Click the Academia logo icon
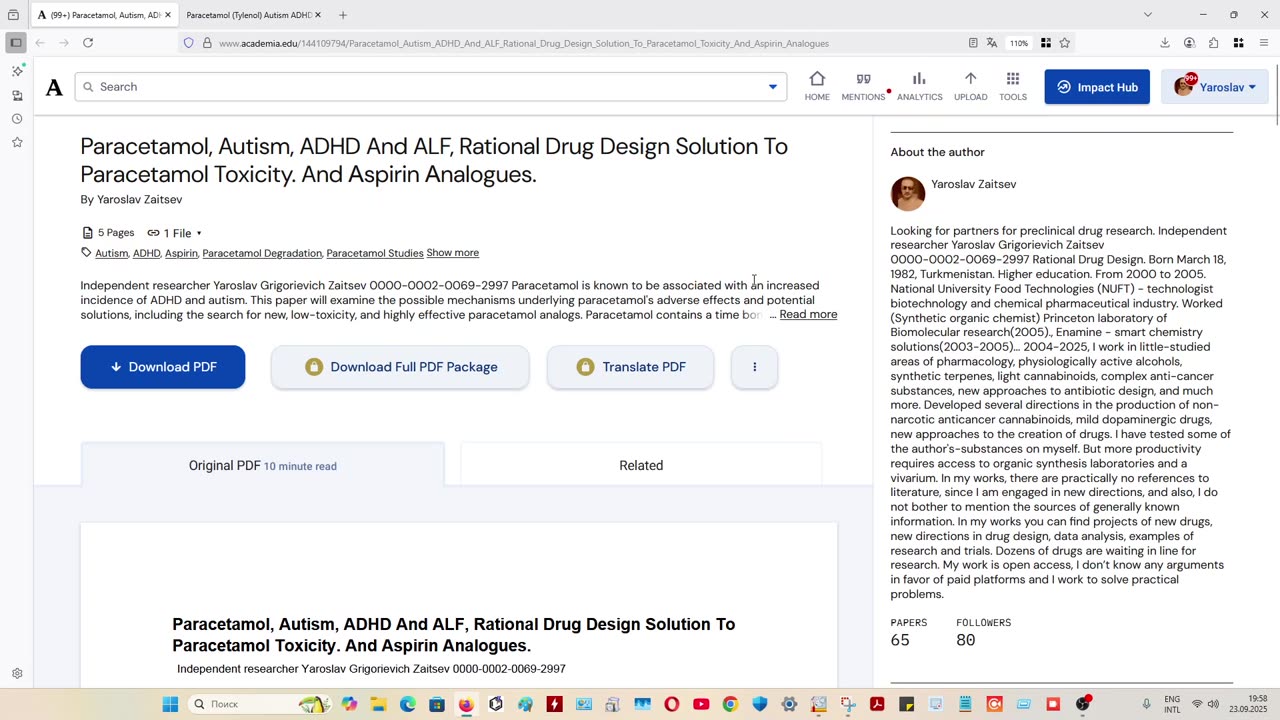The image size is (1280, 720). (x=54, y=88)
